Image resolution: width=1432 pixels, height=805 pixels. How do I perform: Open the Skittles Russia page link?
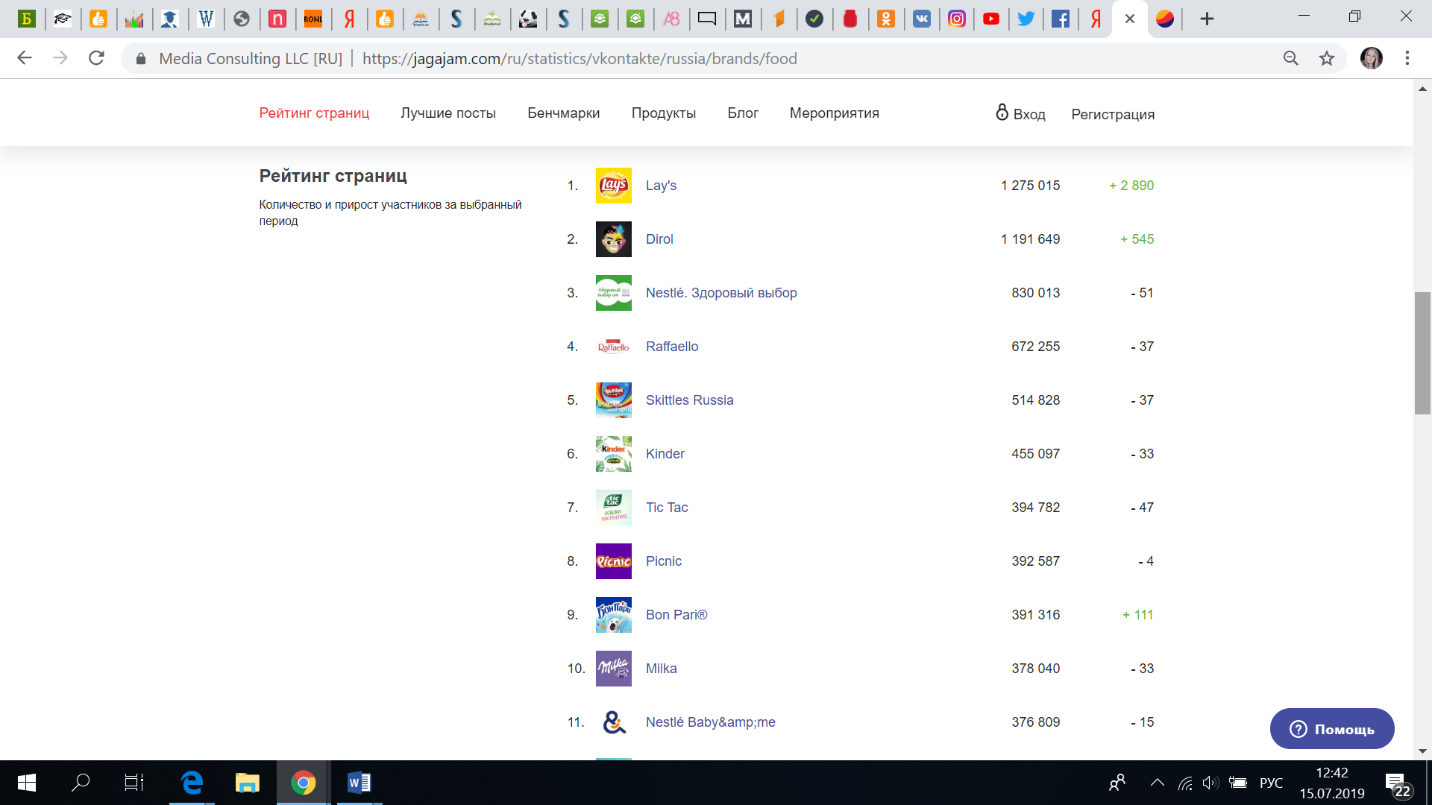click(x=690, y=400)
